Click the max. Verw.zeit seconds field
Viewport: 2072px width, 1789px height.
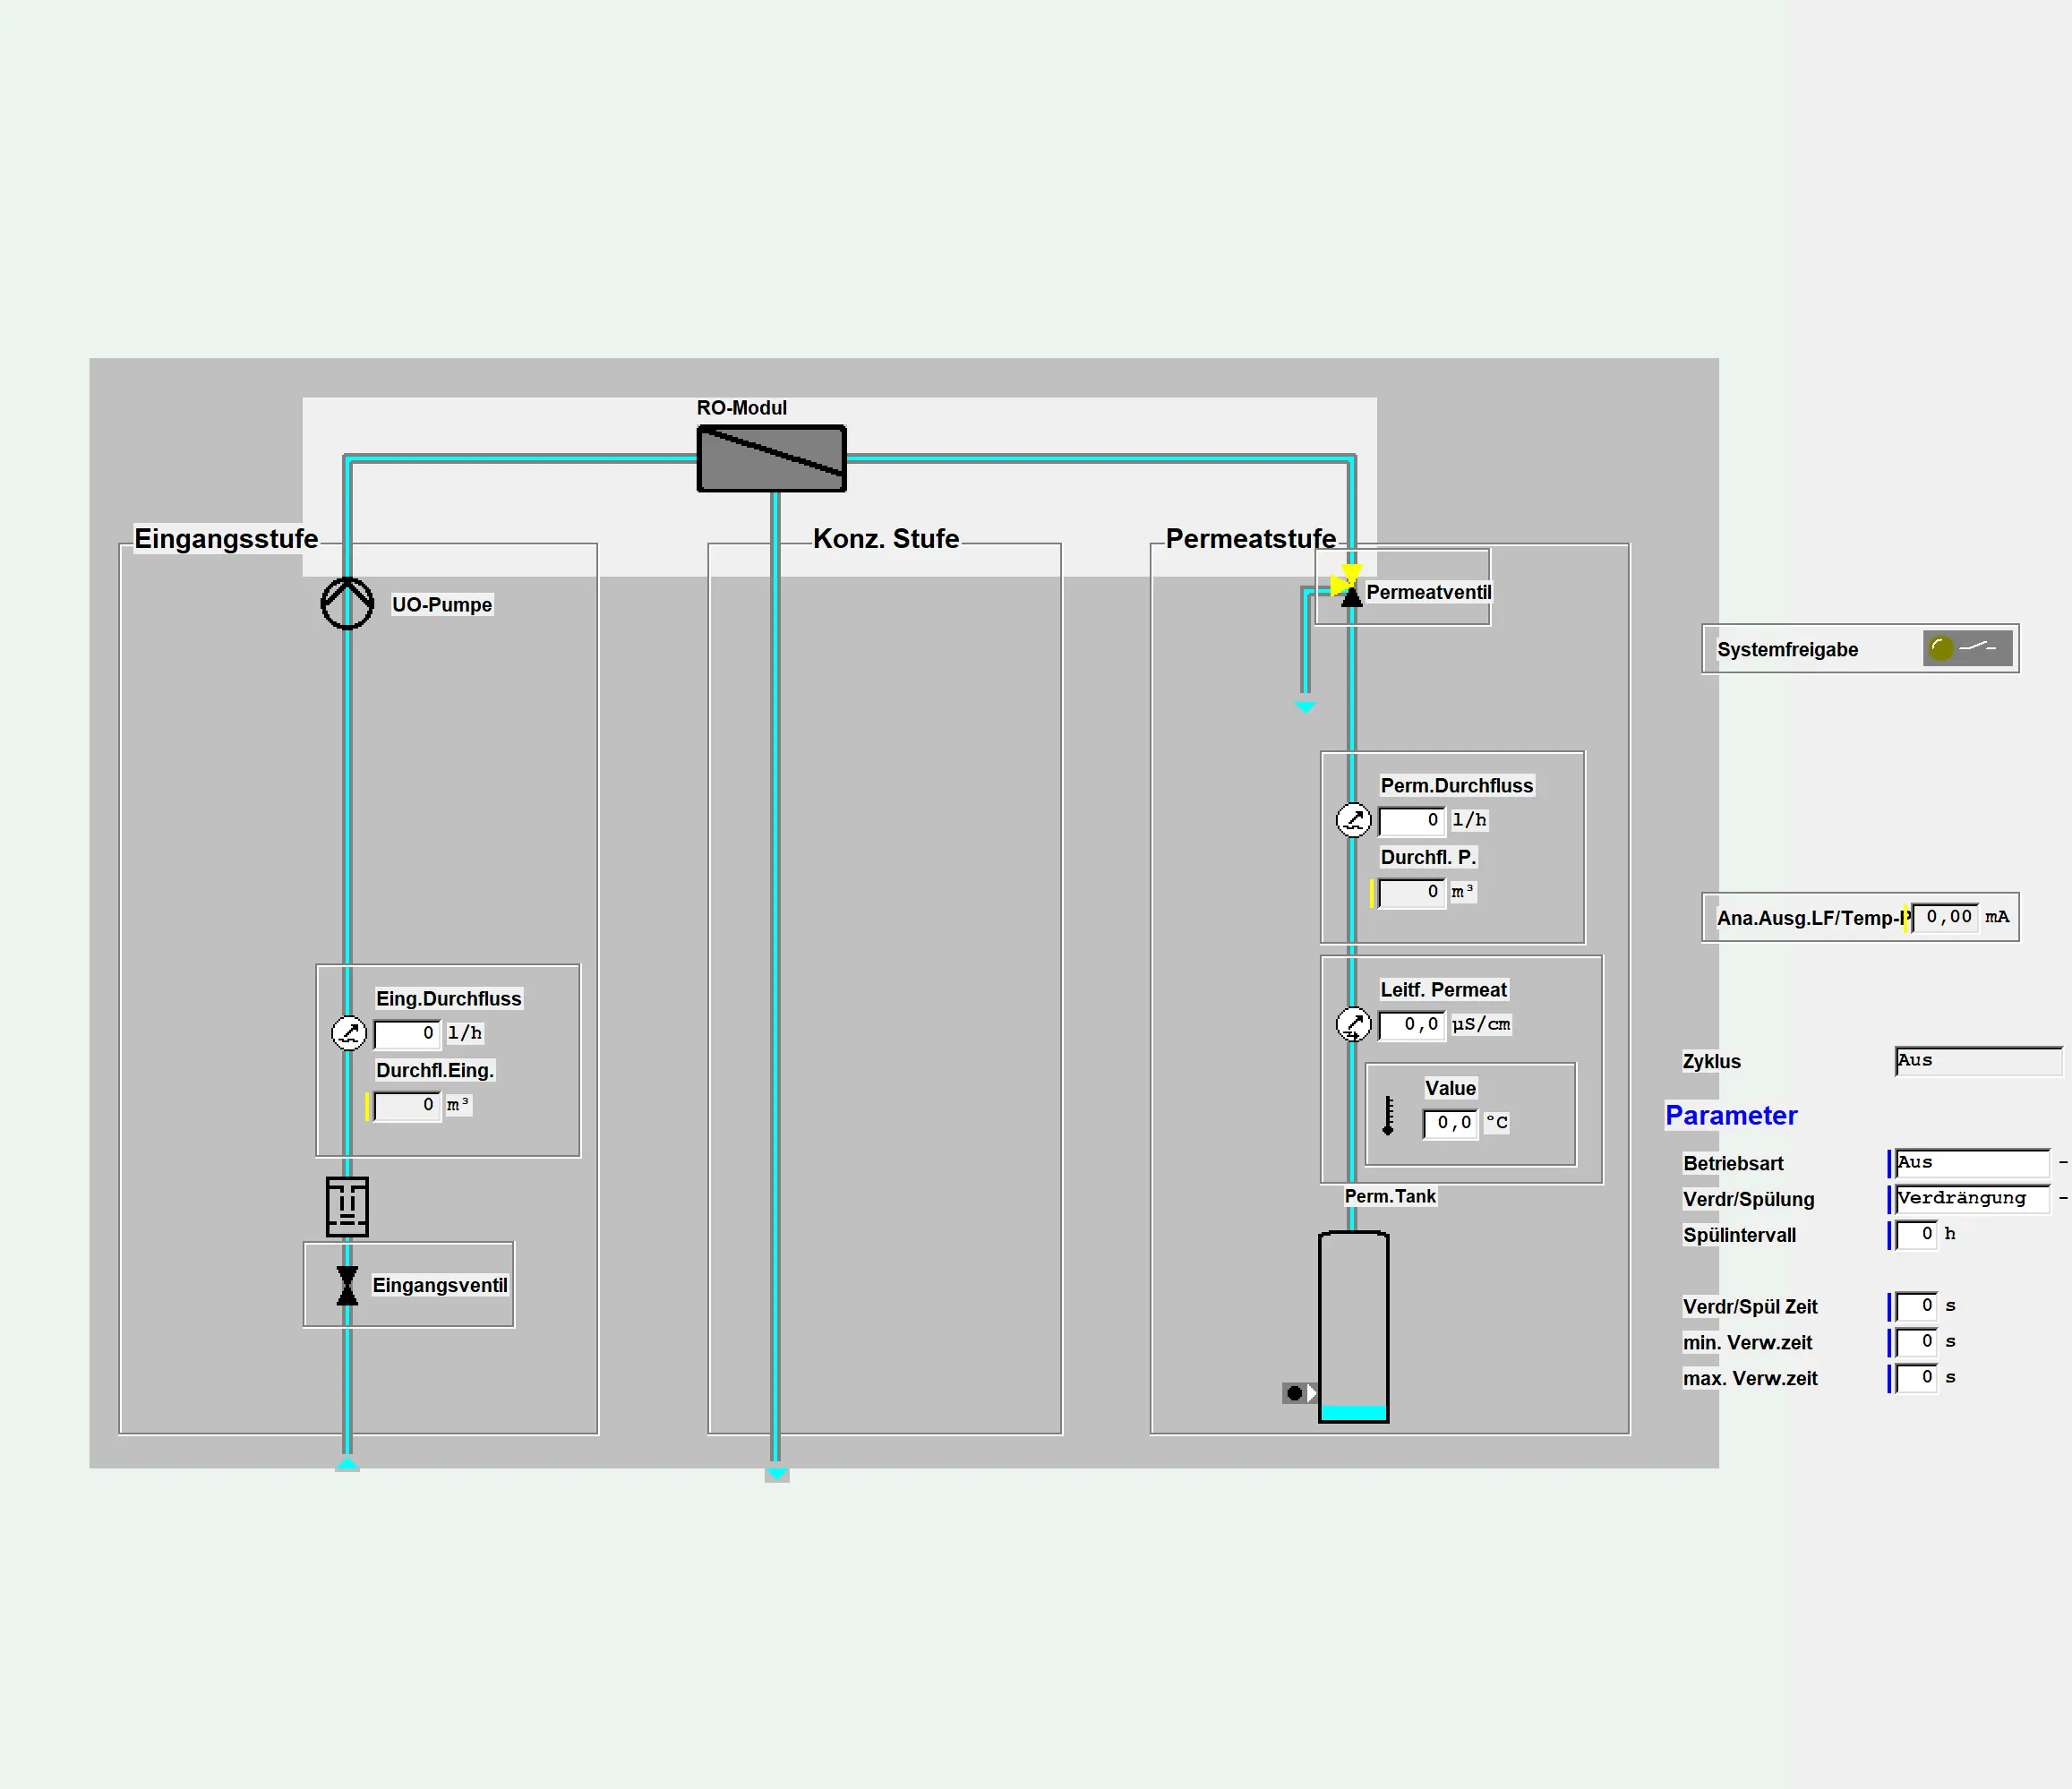click(1916, 1378)
